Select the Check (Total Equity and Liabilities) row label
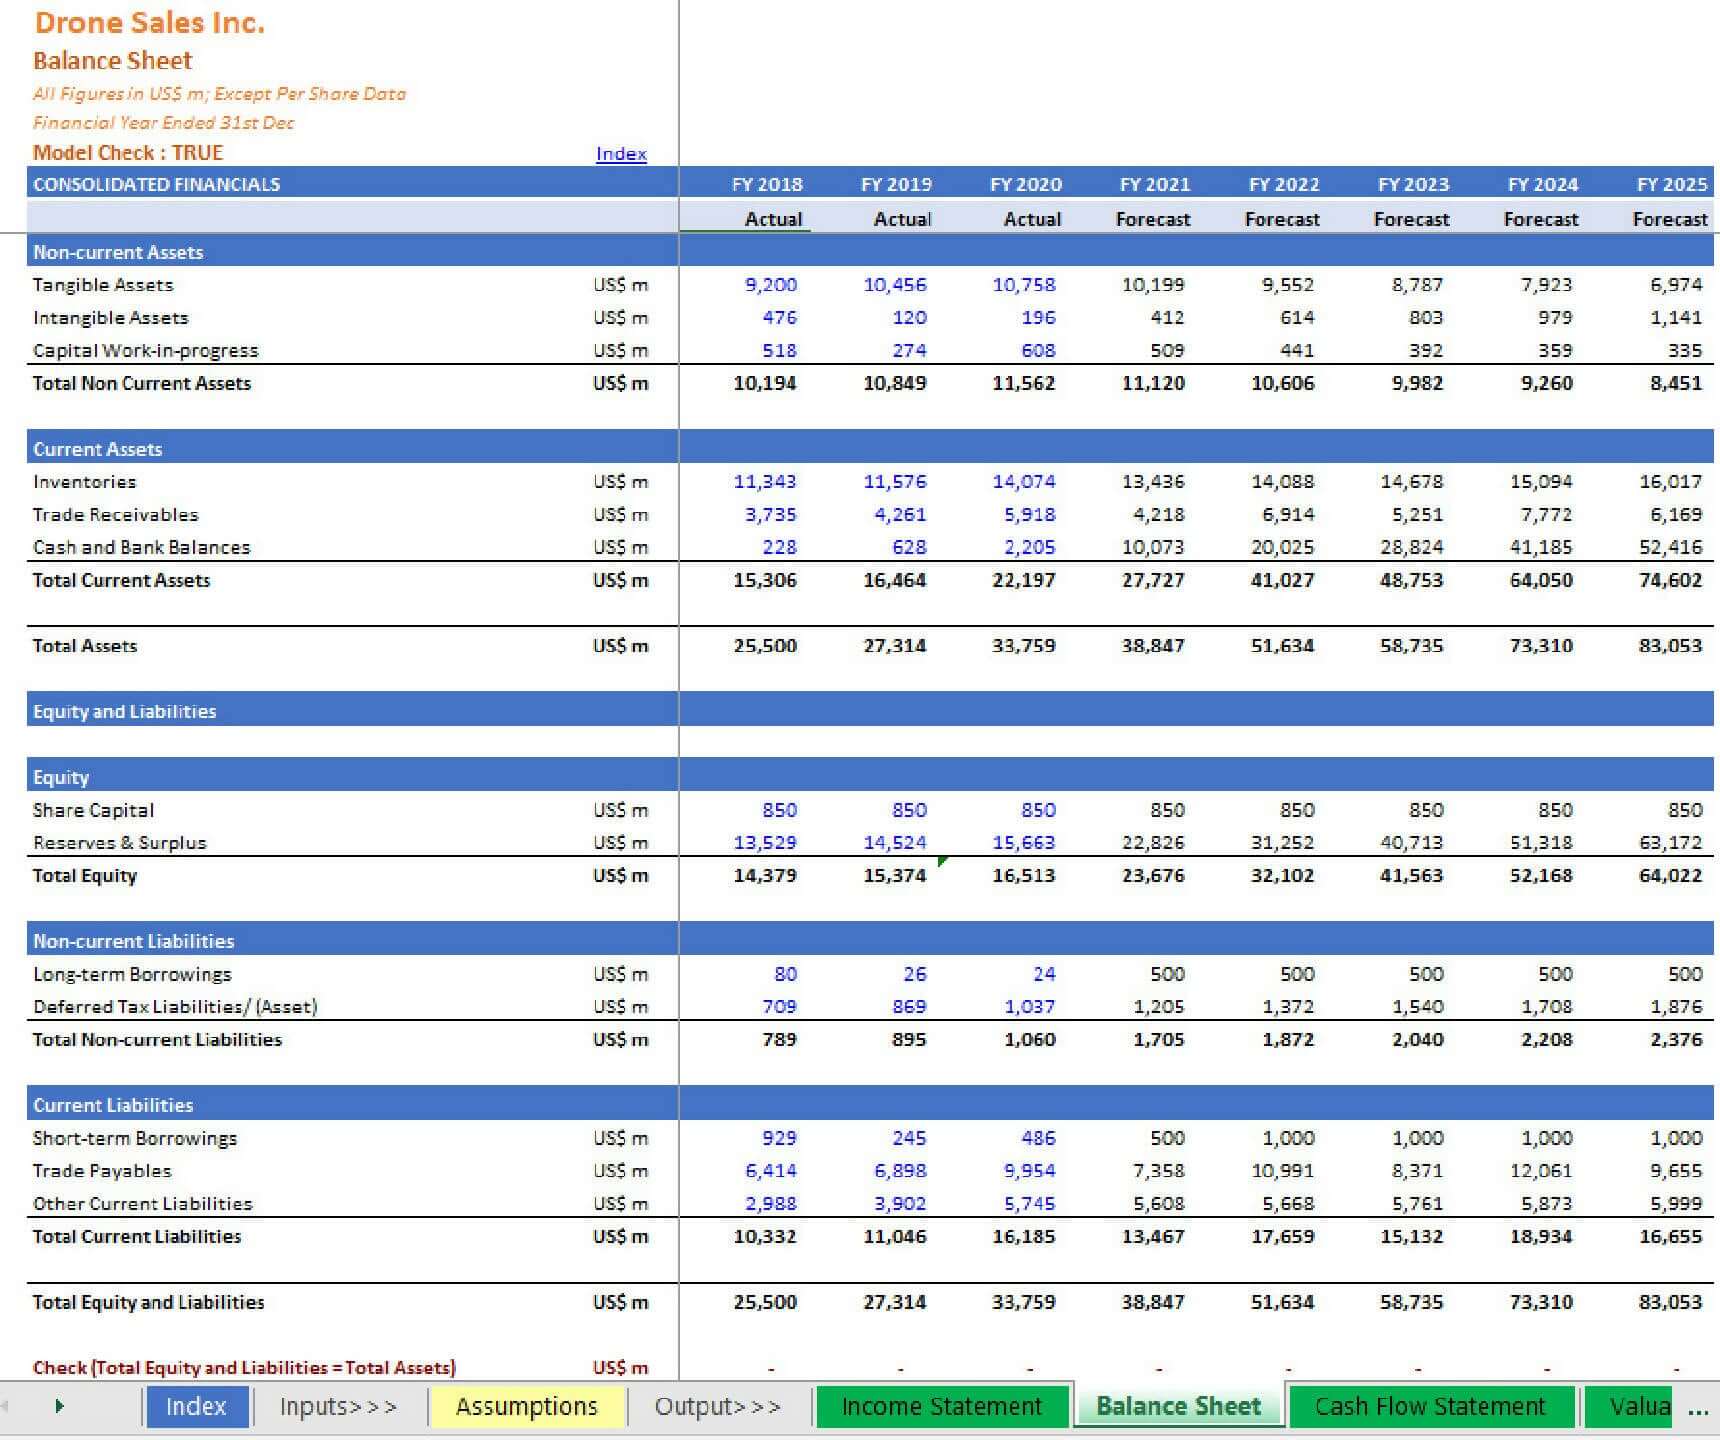The width and height of the screenshot is (1720, 1440). [x=244, y=1368]
